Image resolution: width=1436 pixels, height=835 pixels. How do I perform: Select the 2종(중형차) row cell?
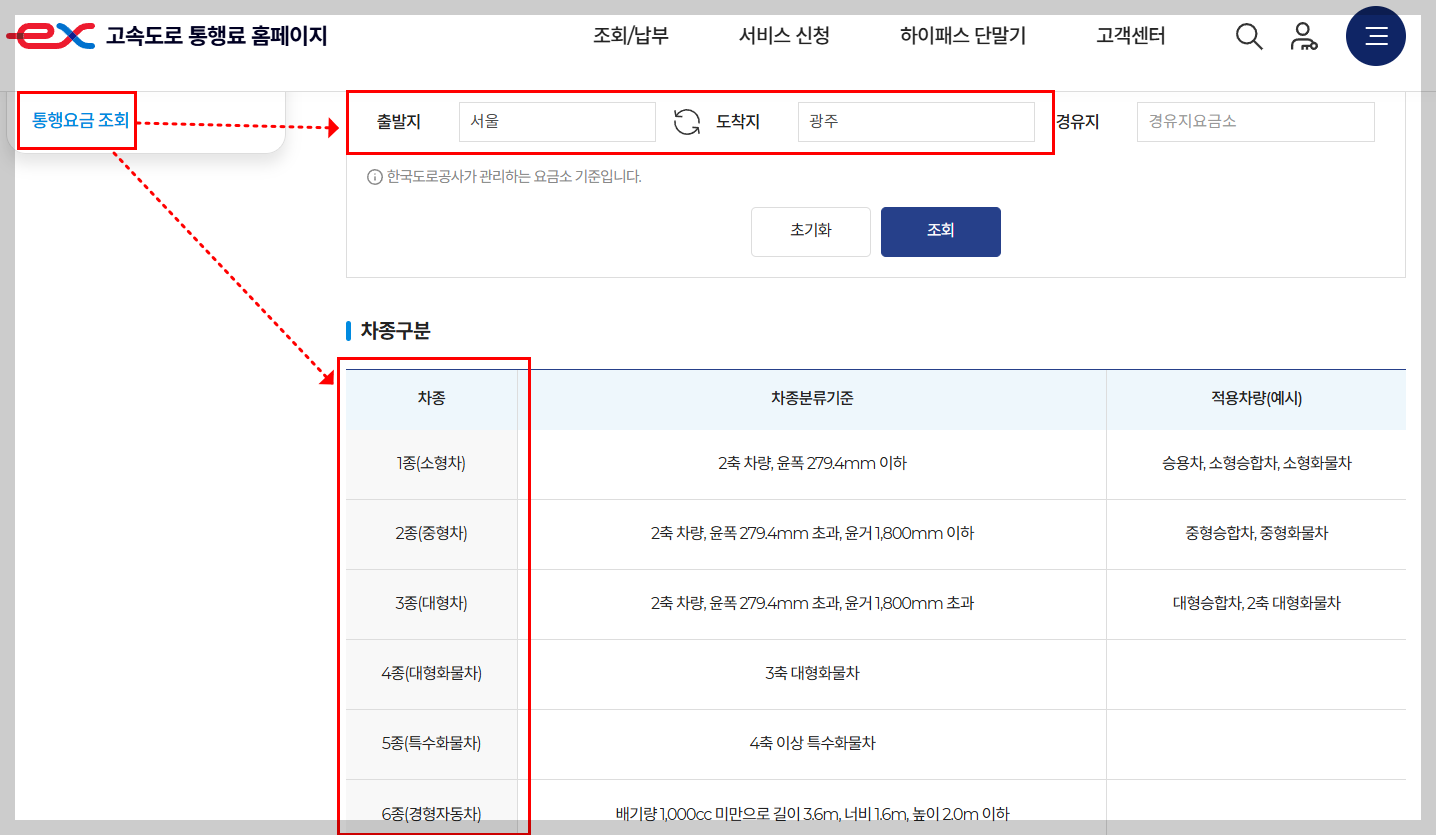point(432,534)
